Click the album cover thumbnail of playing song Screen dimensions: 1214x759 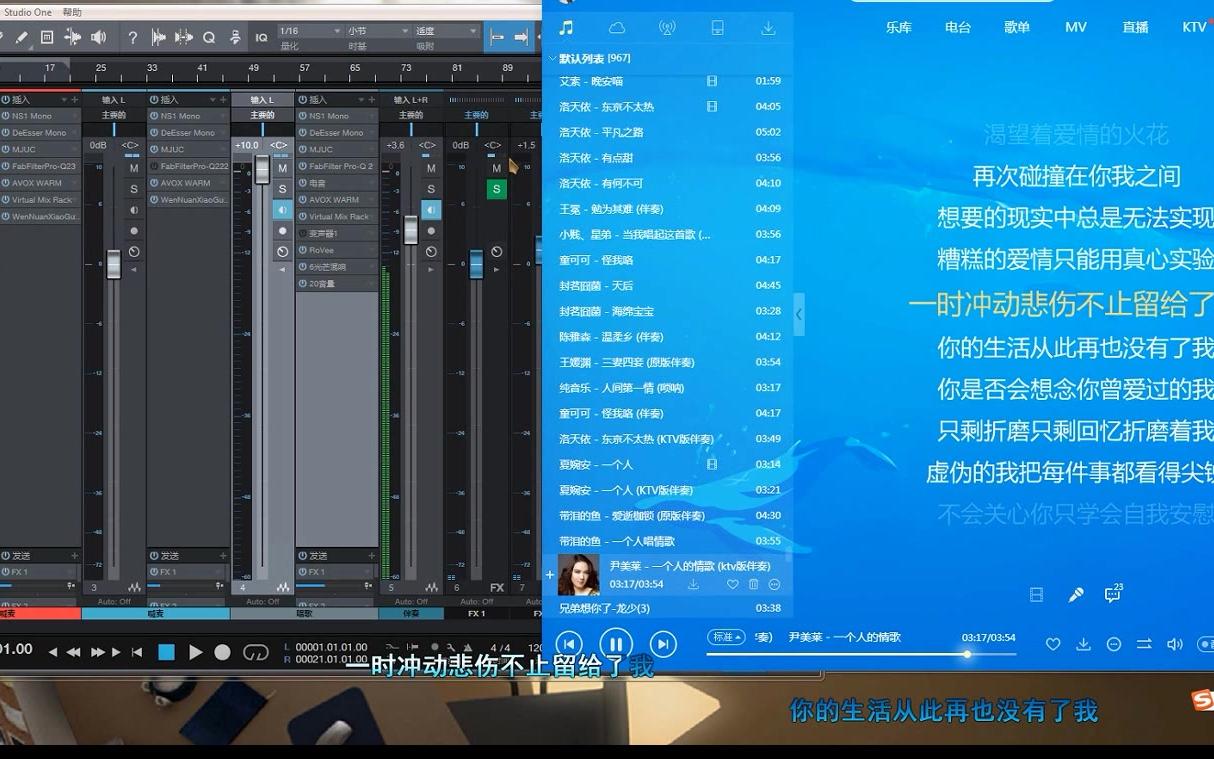click(x=578, y=575)
